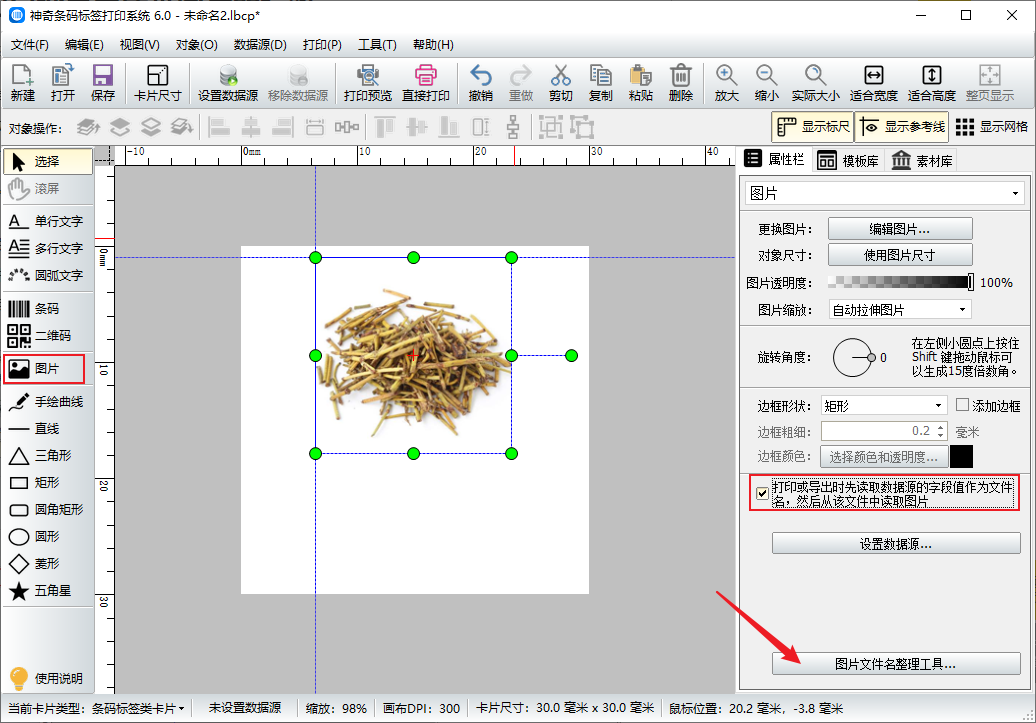
Task: Expand the 边框形状 shape dropdown
Action: tap(883, 405)
